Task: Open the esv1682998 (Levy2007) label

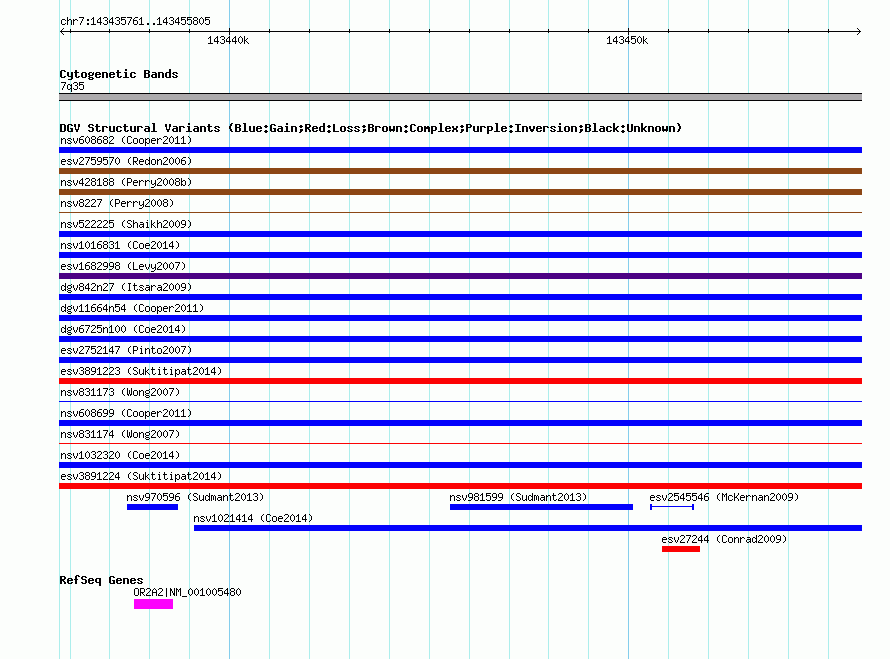Action: [x=123, y=266]
